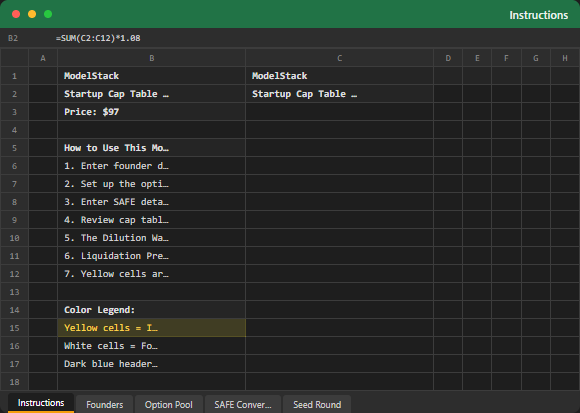Select the Price: $97 cell

click(152, 112)
